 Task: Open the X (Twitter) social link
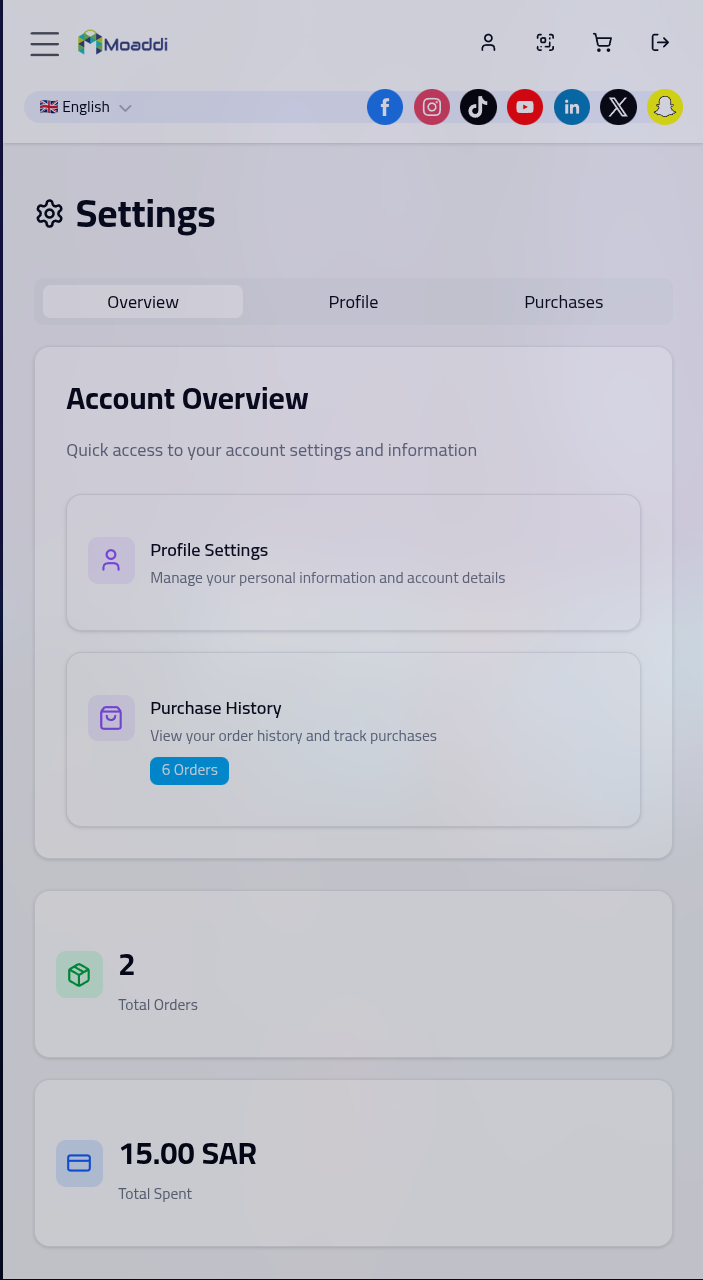point(618,107)
